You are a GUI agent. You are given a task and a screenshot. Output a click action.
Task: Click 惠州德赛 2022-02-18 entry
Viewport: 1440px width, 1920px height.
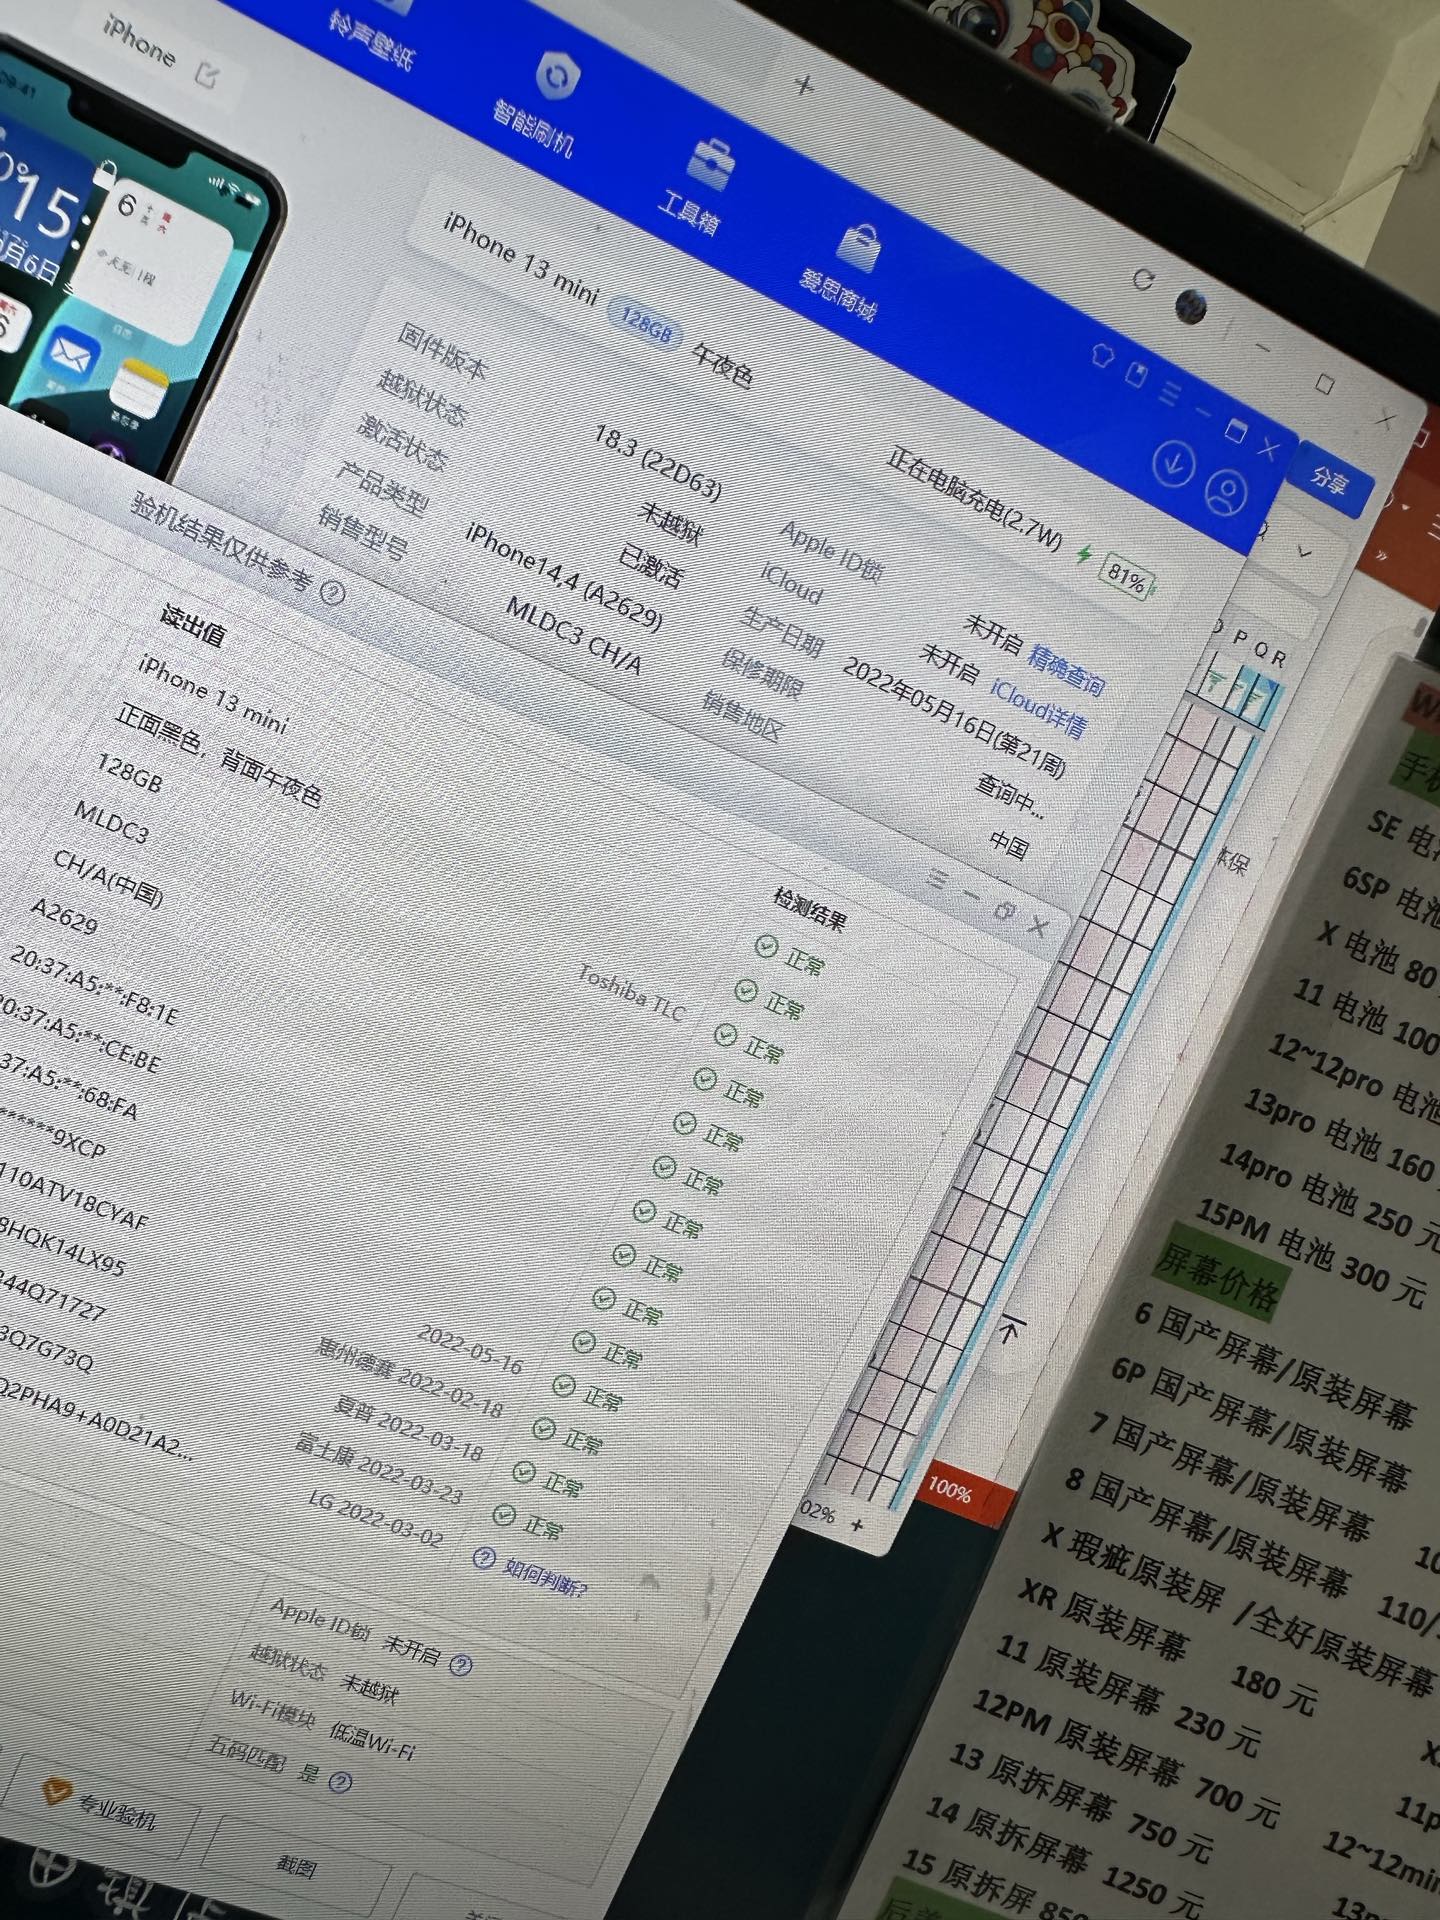click(x=411, y=1377)
